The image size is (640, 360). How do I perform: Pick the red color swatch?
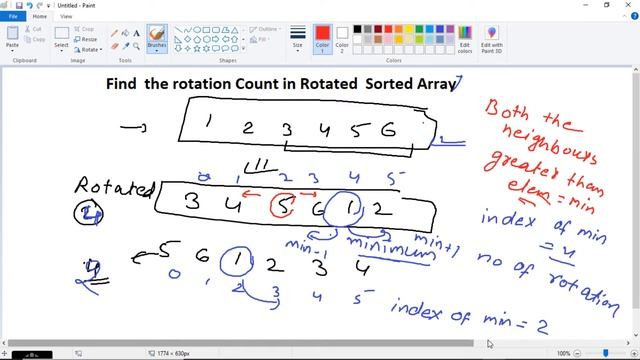coord(388,29)
